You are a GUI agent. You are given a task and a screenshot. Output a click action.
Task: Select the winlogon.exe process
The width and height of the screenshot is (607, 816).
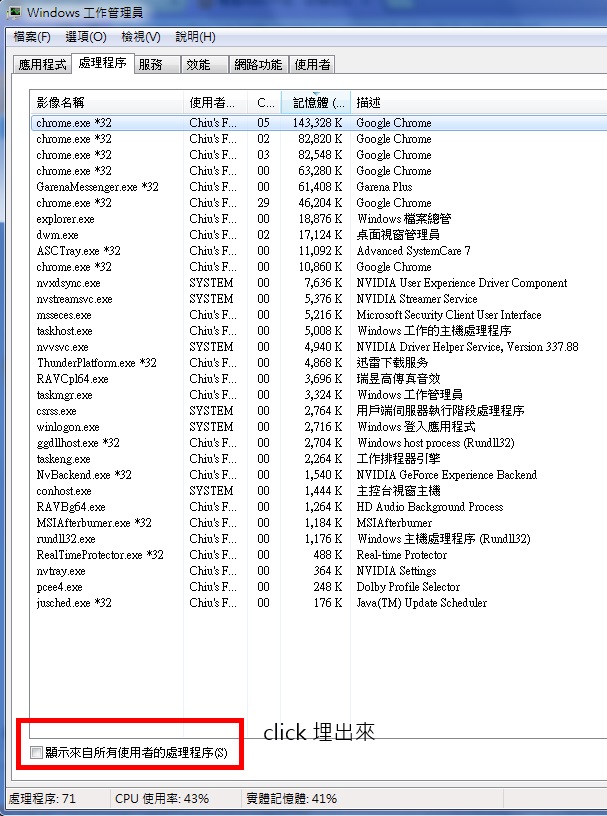(x=318, y=427)
